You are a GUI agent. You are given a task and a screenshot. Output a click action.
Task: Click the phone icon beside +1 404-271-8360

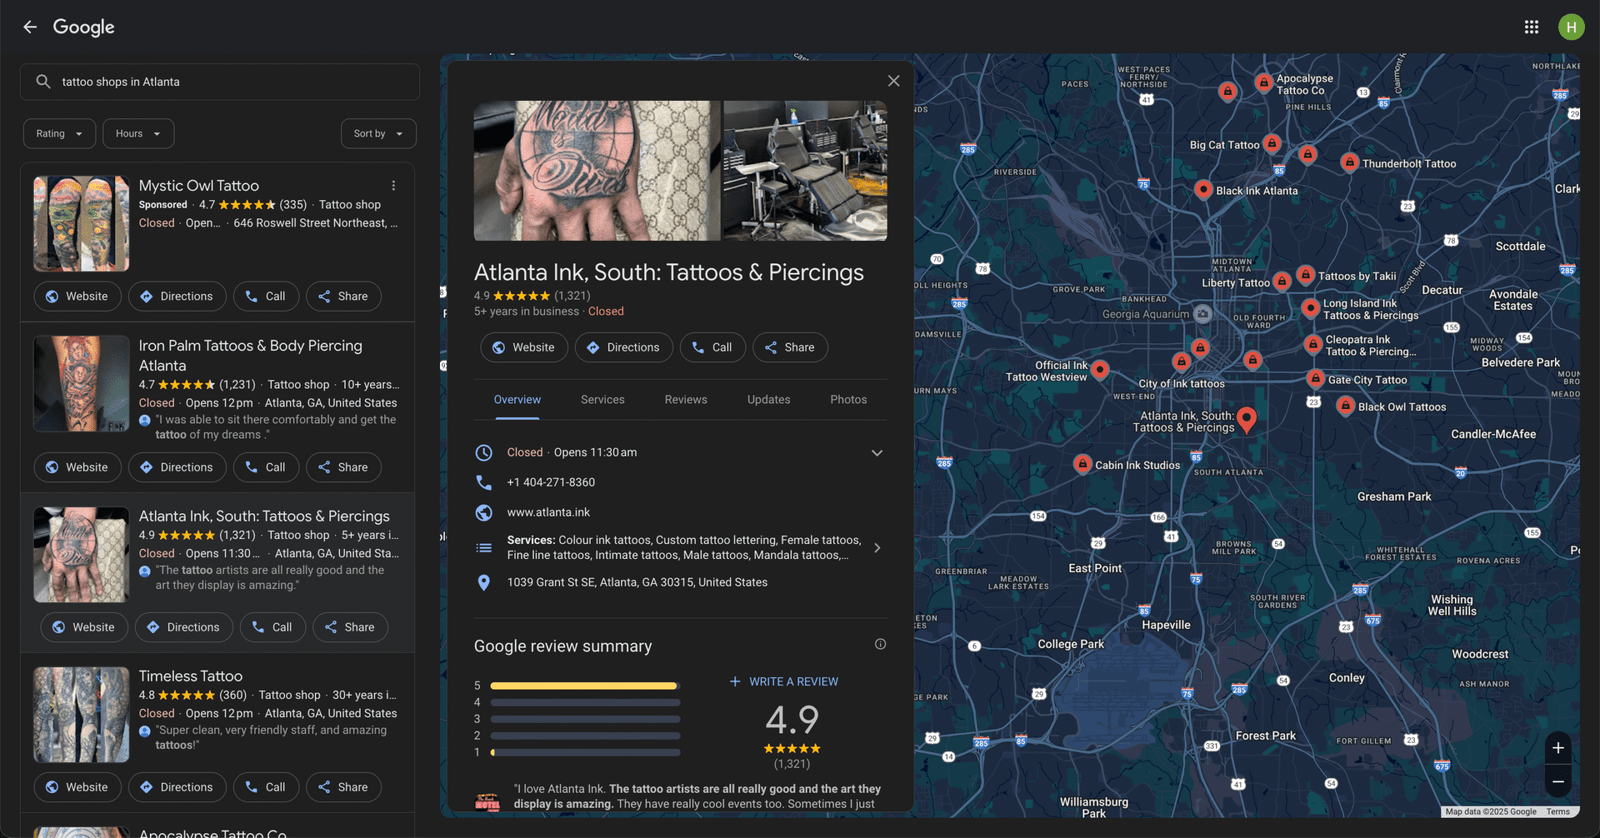(484, 483)
